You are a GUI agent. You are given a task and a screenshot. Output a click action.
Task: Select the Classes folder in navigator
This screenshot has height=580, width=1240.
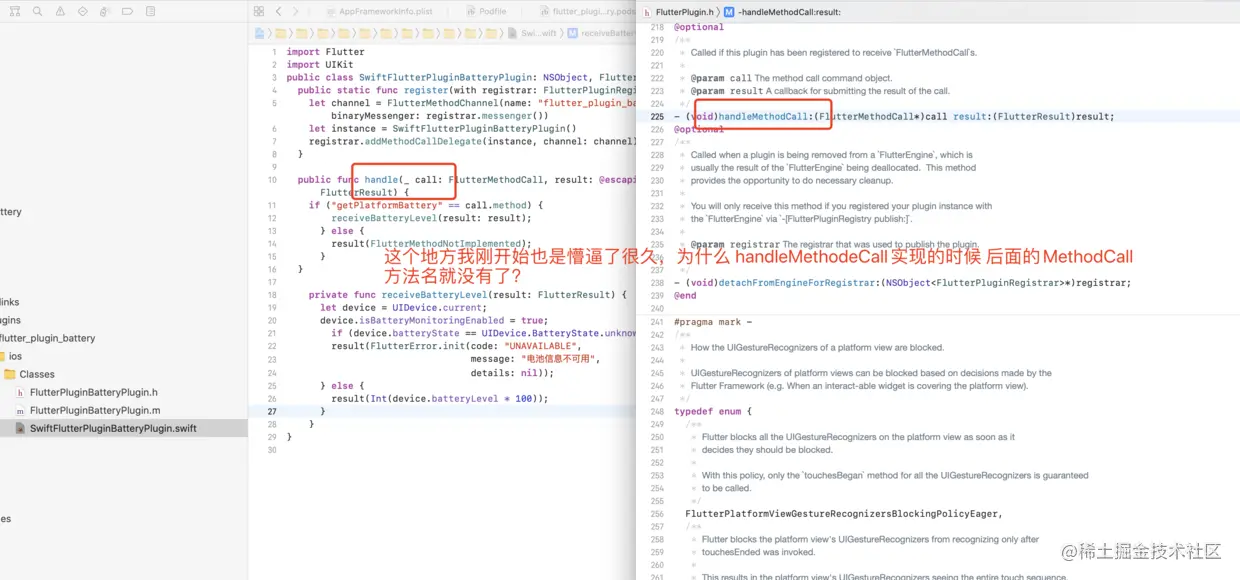[x=30, y=374]
